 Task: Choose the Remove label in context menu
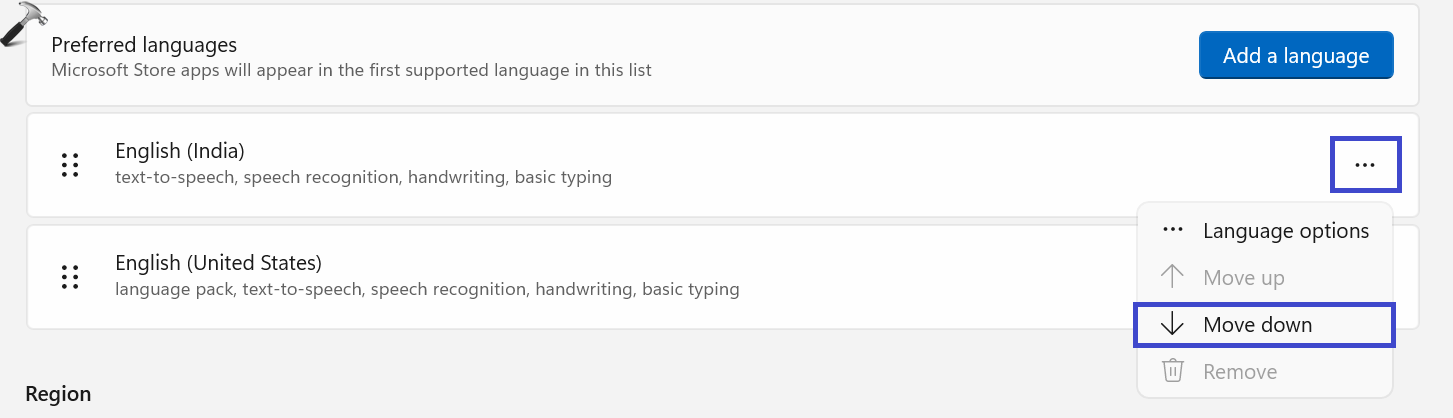pos(1240,372)
